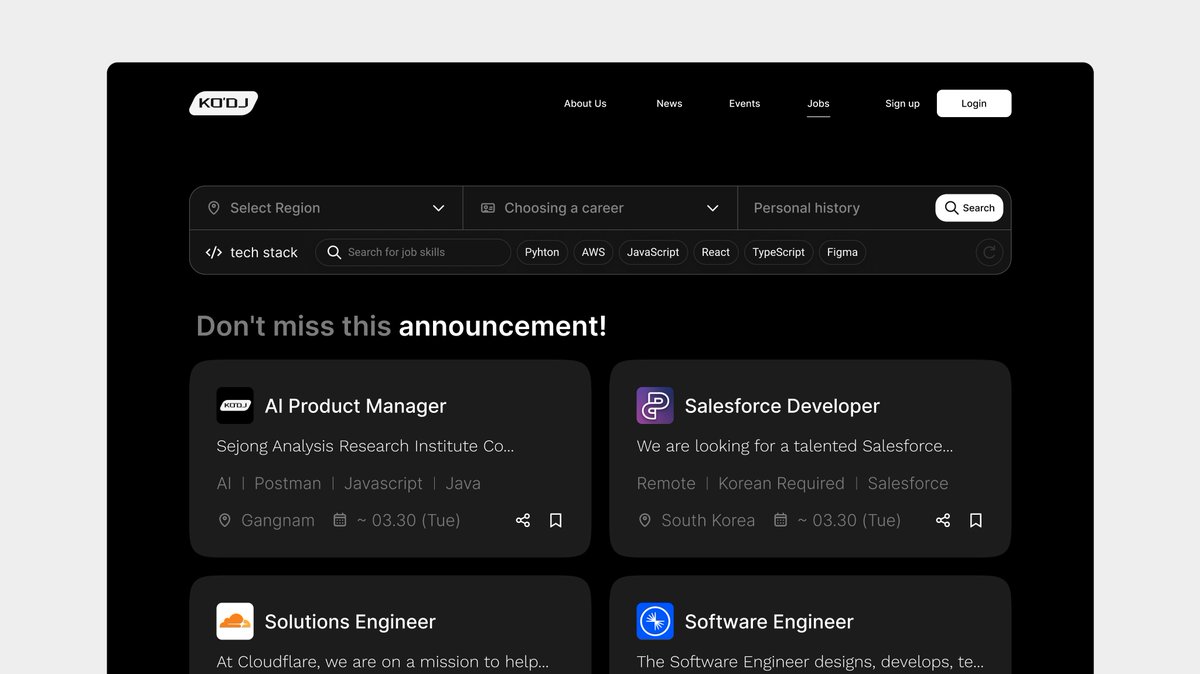
Task: Bookmark the AI Product Manager posting
Action: (x=556, y=520)
